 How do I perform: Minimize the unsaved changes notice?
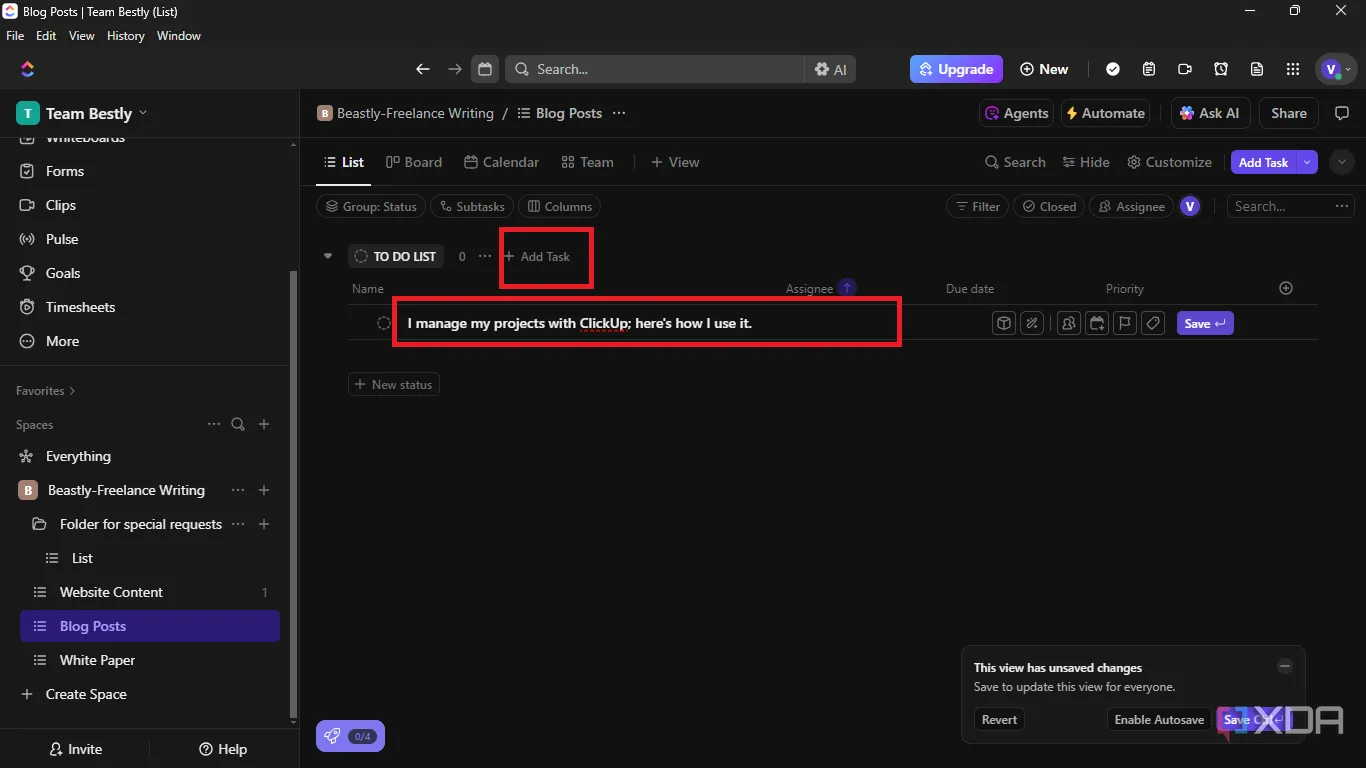coord(1285,666)
